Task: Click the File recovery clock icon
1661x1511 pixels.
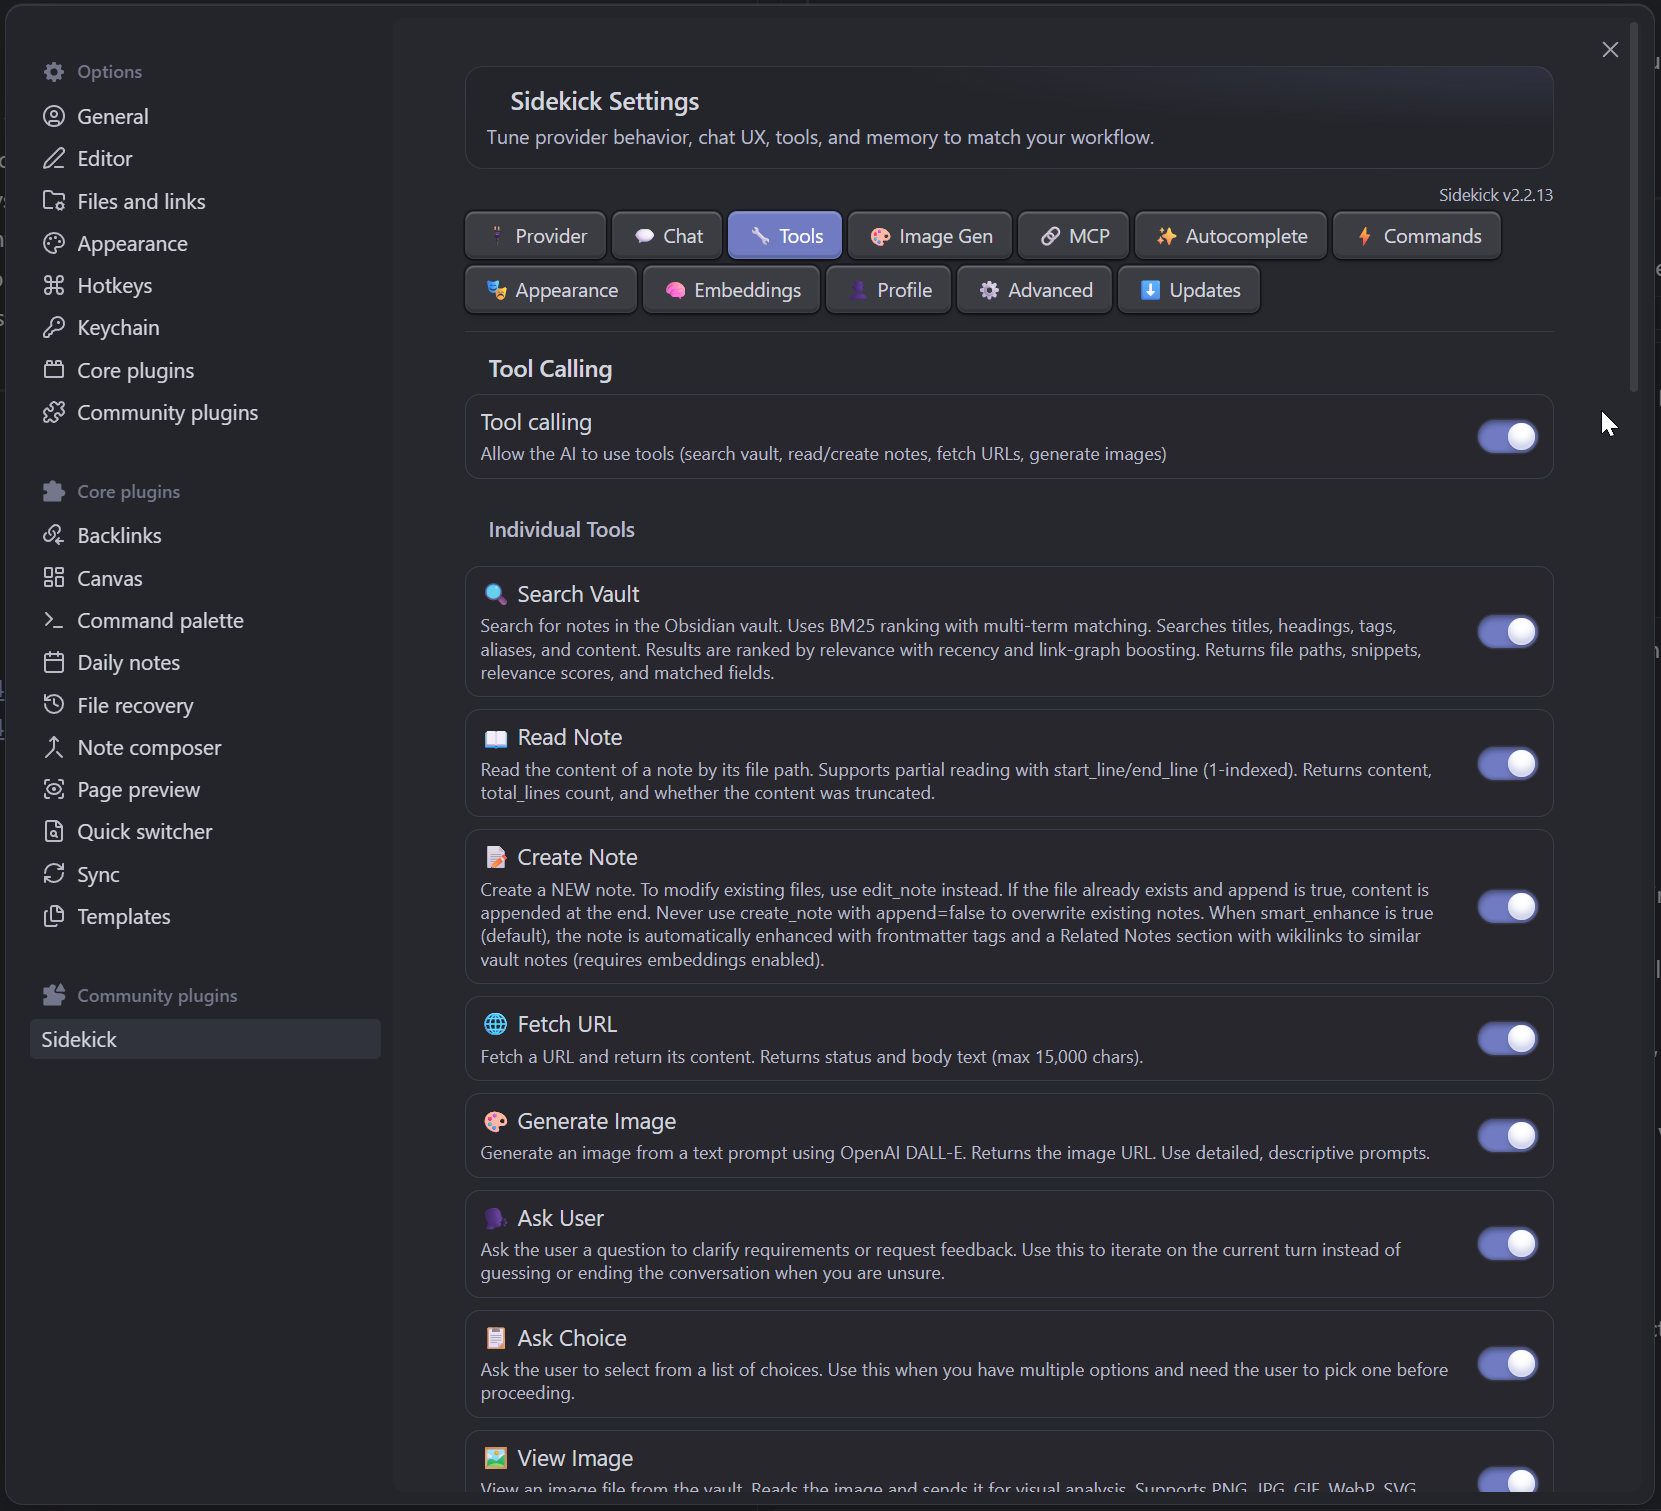Action: 55,705
